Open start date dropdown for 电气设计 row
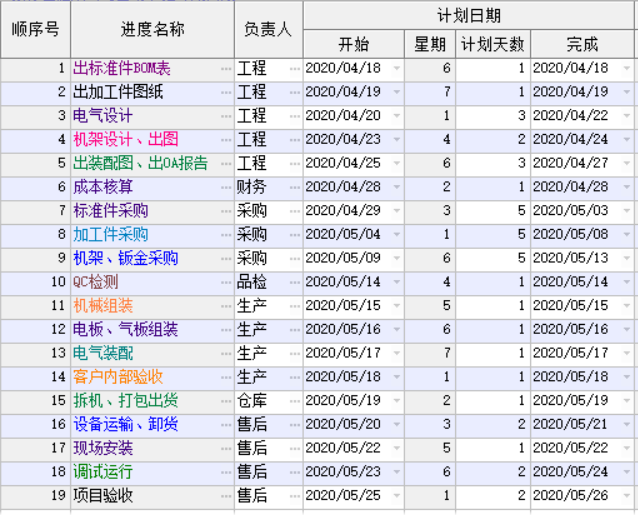The image size is (638, 515). [x=396, y=116]
